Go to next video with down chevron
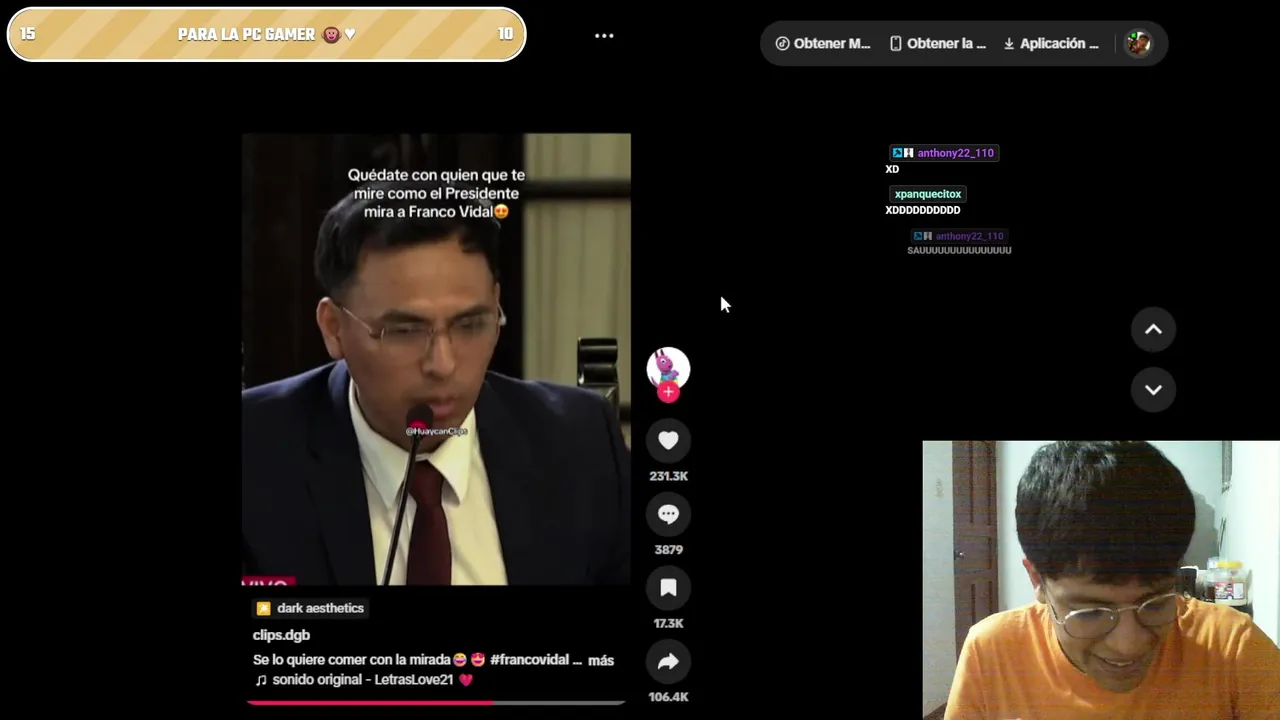The image size is (1280, 720). [x=1153, y=389]
